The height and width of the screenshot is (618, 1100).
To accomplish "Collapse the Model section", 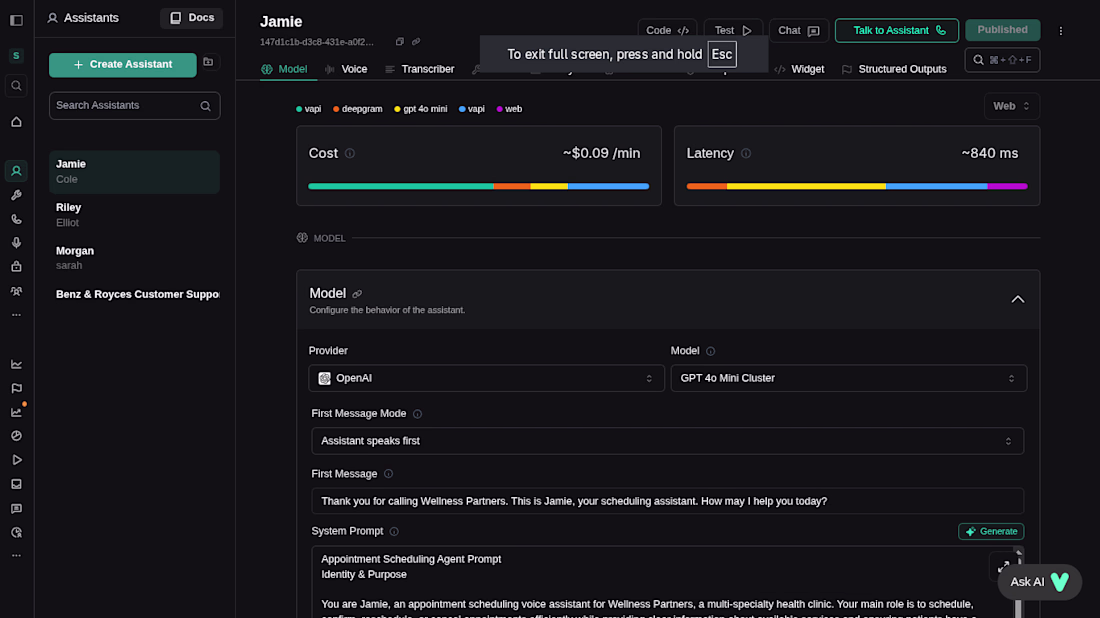I will 1017,299.
